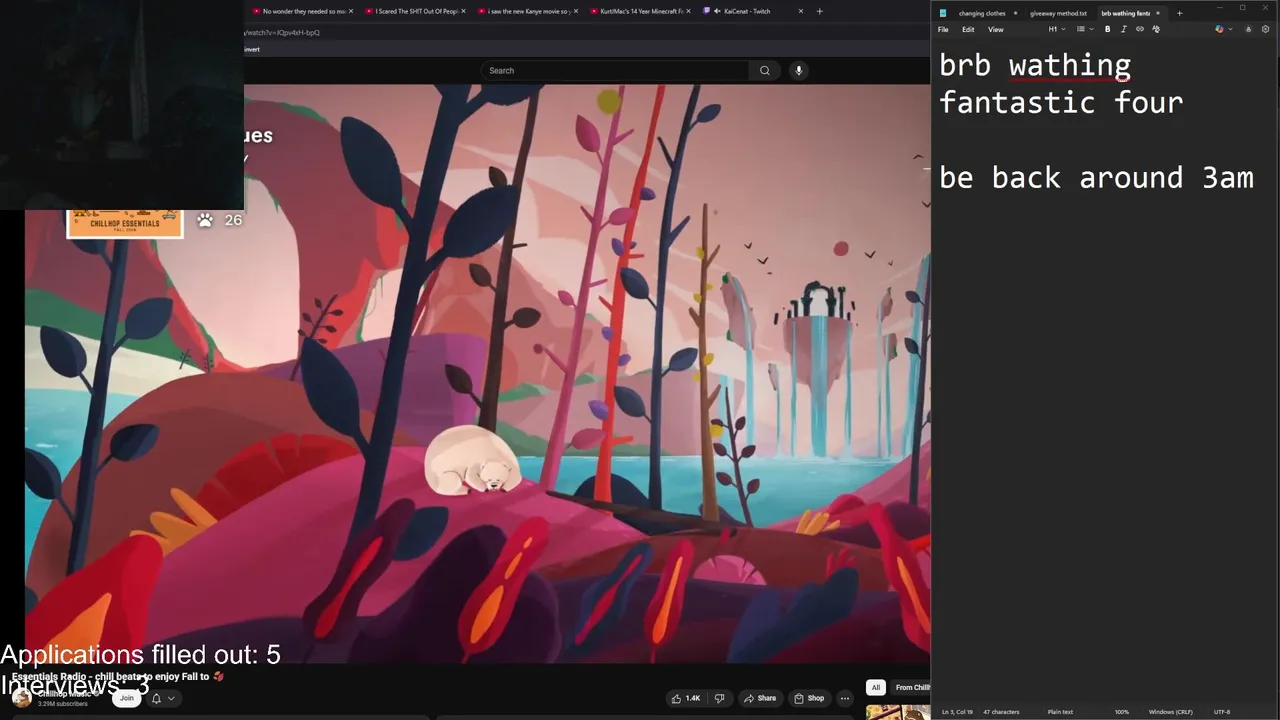Image resolution: width=1280 pixels, height=720 pixels.
Task: Click the video title 'Essentials Radio'
Action: click(118, 677)
